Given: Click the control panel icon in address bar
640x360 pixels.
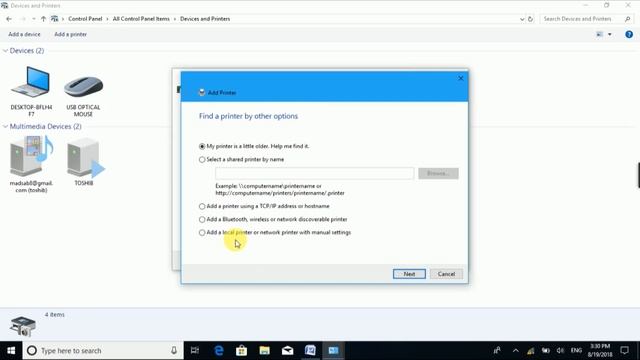Looking at the screenshot, I should (x=54, y=19).
